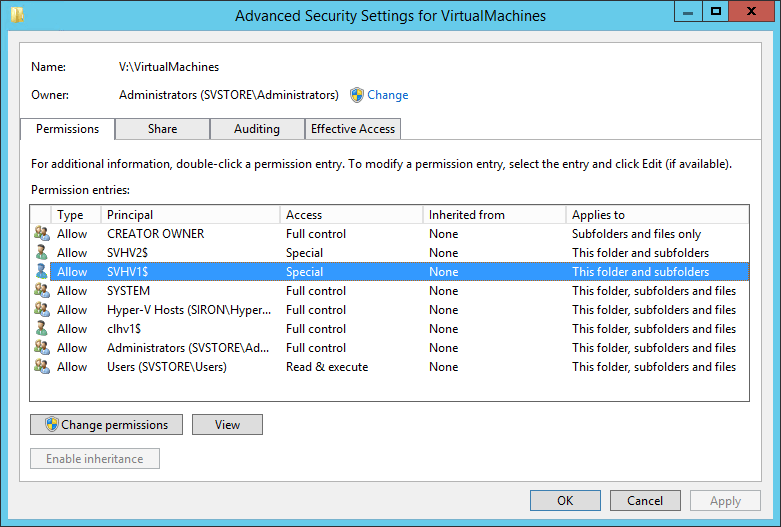Click the folder icon in the title bar
The height and width of the screenshot is (527, 781).
[17, 14]
